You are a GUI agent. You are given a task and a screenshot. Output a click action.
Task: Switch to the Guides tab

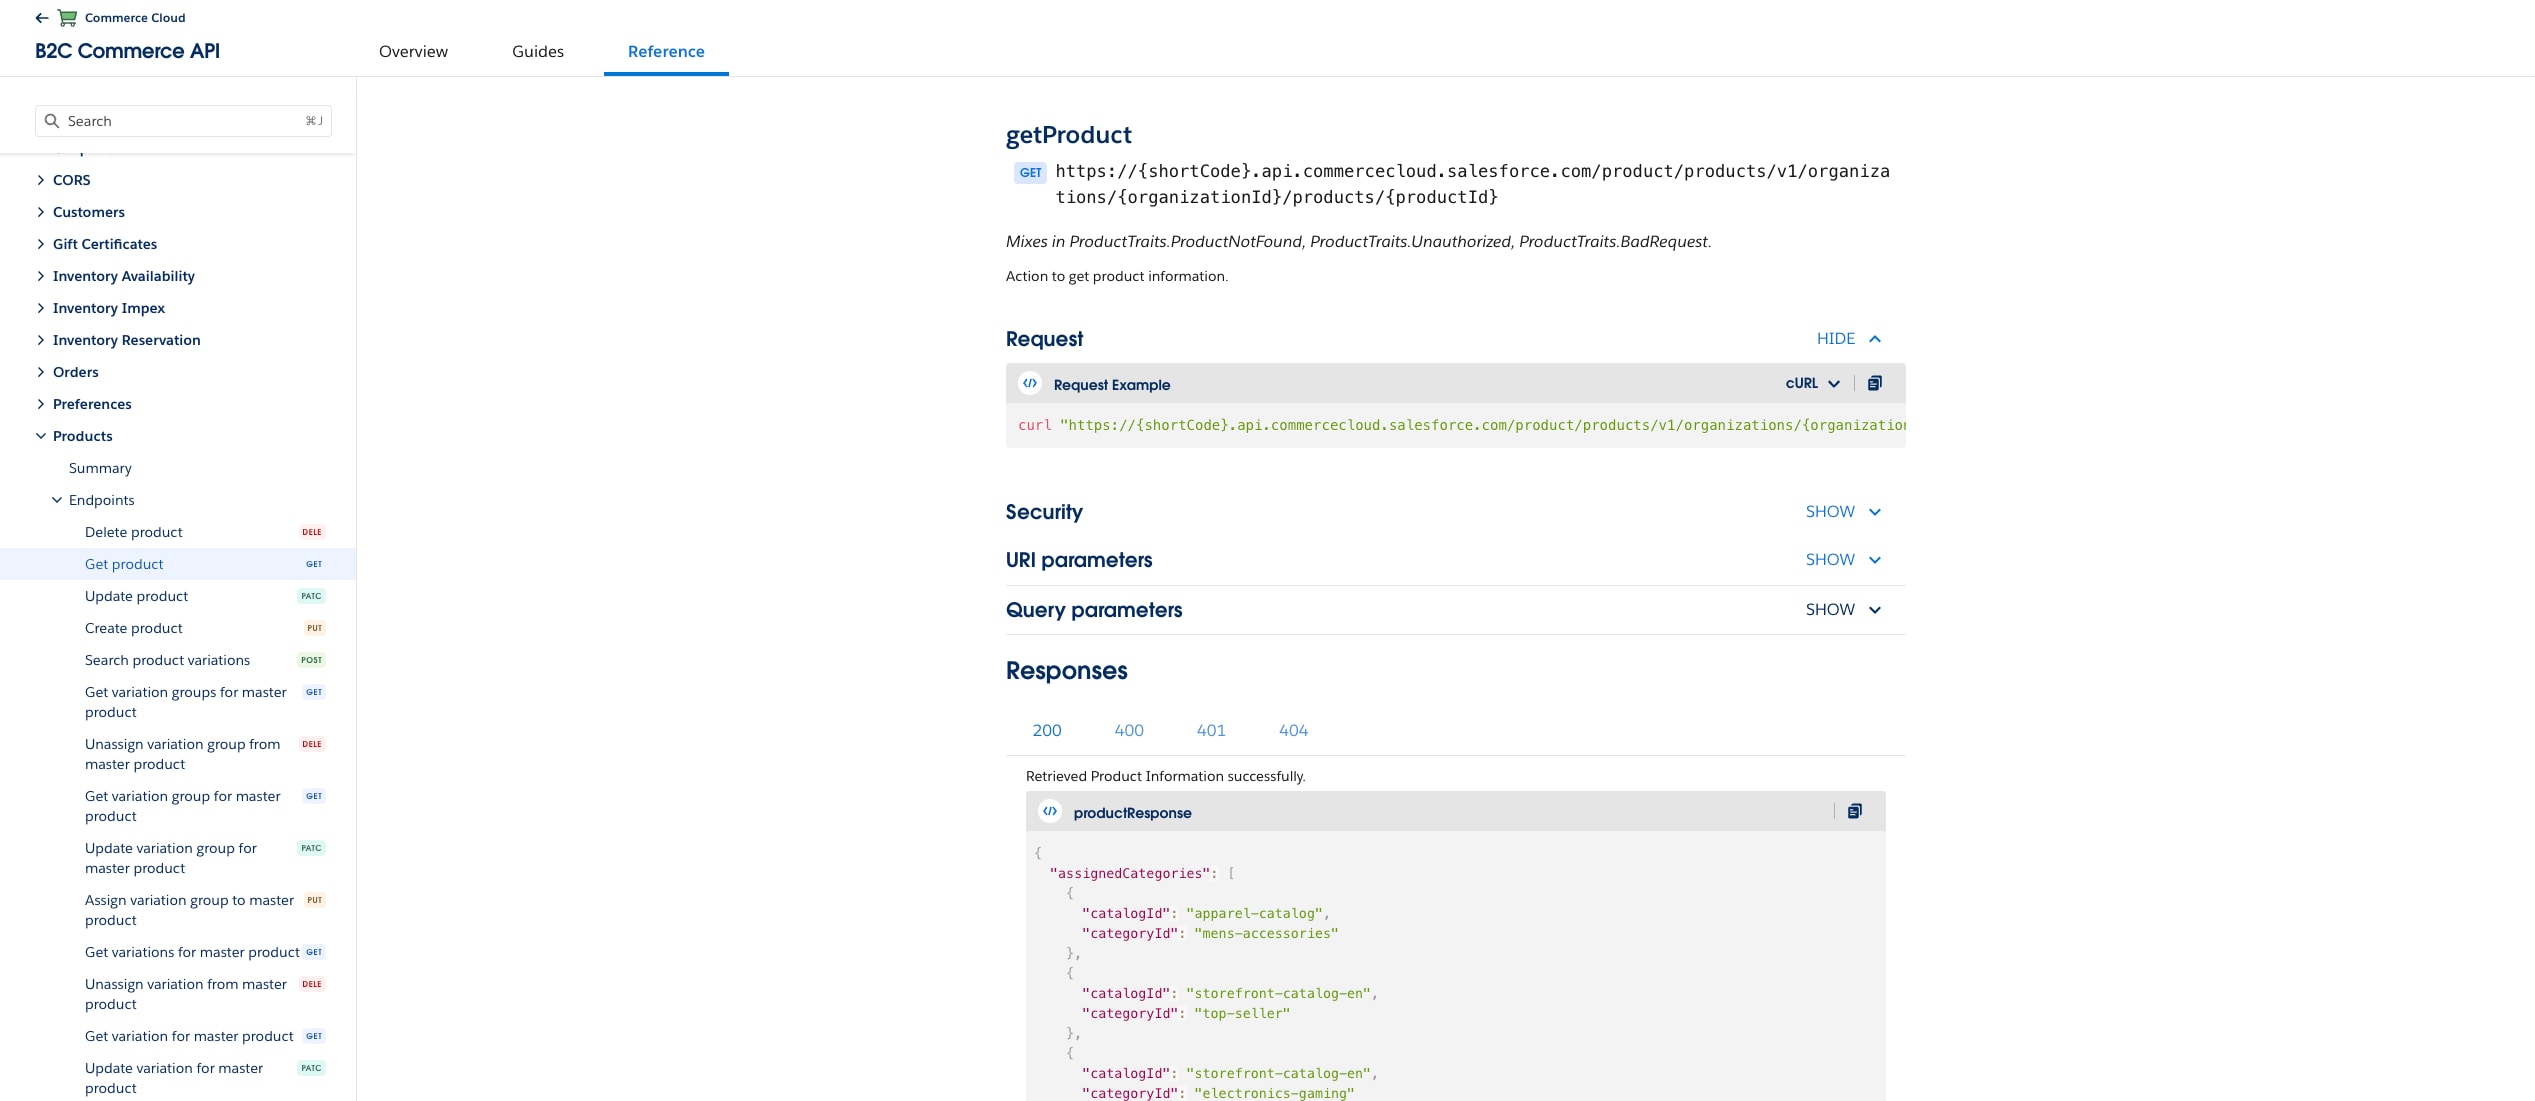click(538, 52)
